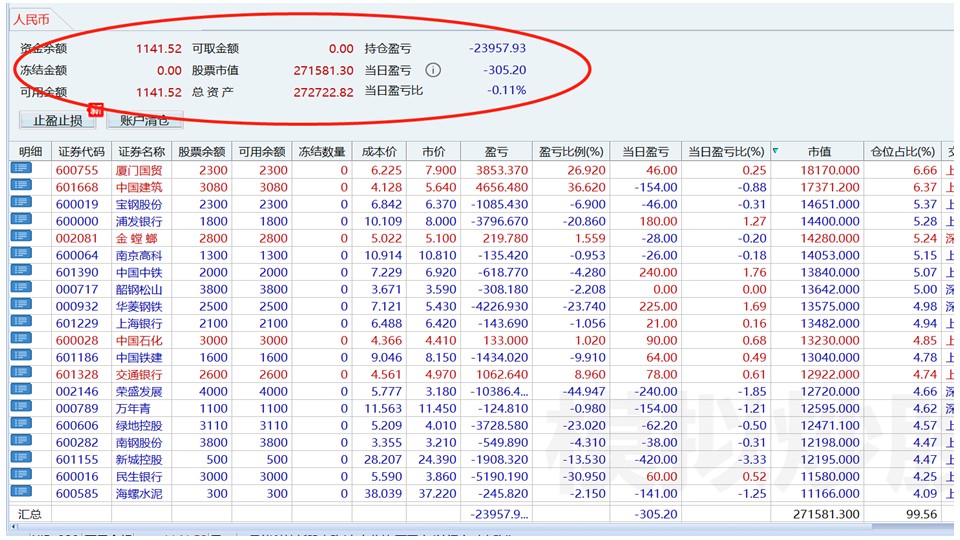Sort by 可用余额 column header

[x=261, y=152]
